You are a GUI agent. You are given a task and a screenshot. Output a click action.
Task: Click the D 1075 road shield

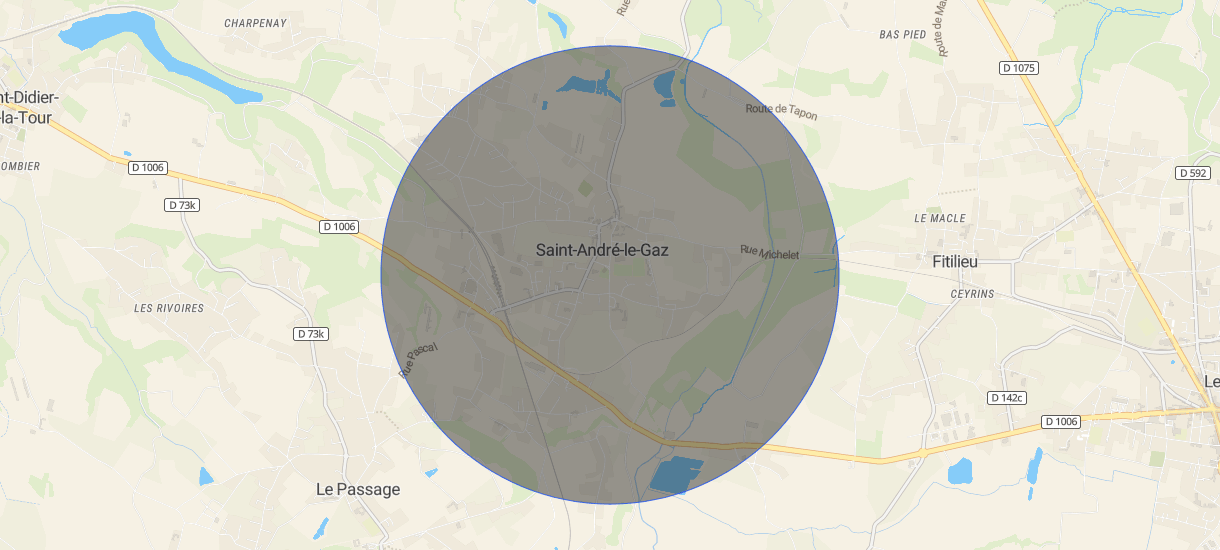1019,68
